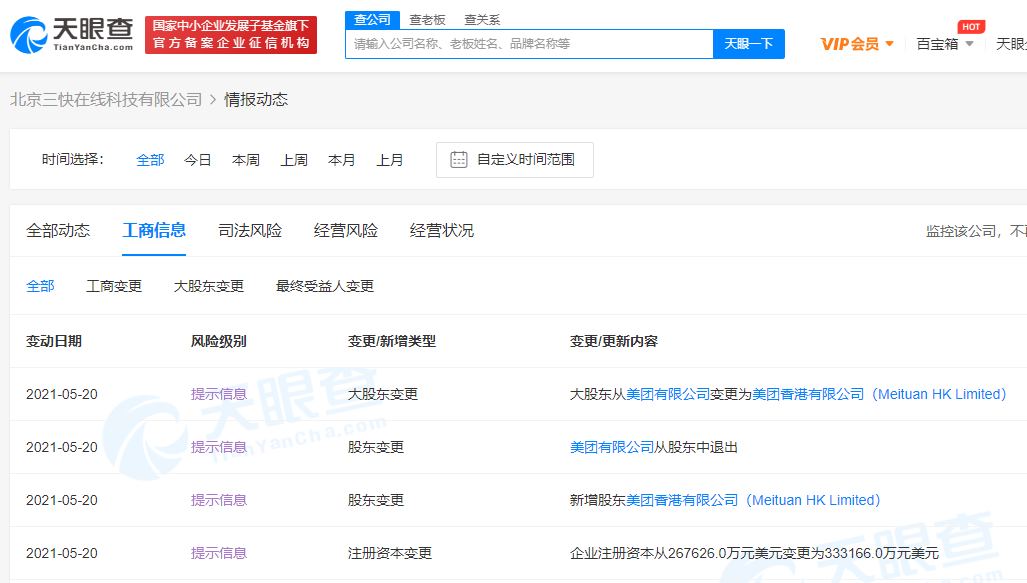
Task: Click the breadcrumb arrow after company name
Action: tap(213, 100)
